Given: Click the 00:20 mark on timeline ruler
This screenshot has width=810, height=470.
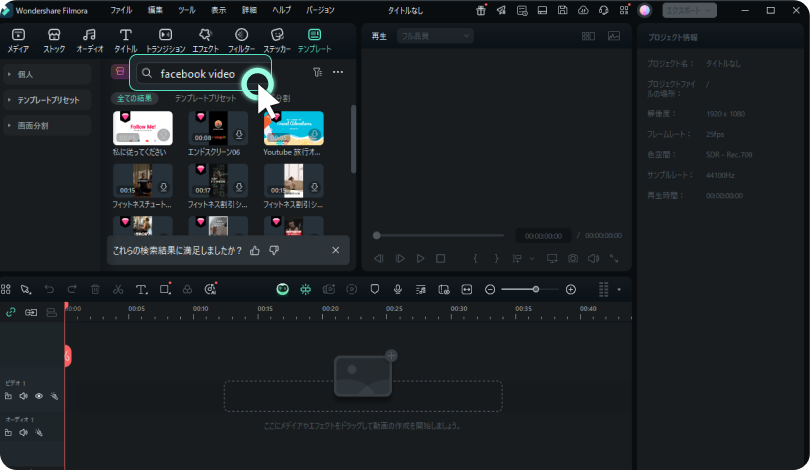Looking at the screenshot, I should 330,308.
